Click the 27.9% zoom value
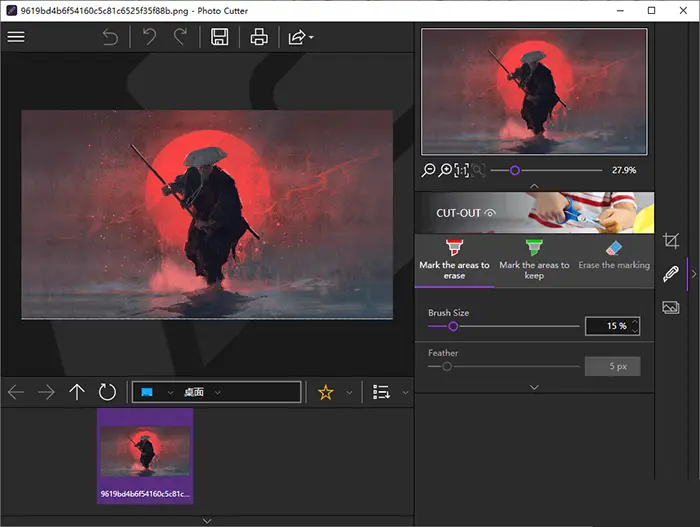Viewport: 700px width, 527px height. [624, 170]
